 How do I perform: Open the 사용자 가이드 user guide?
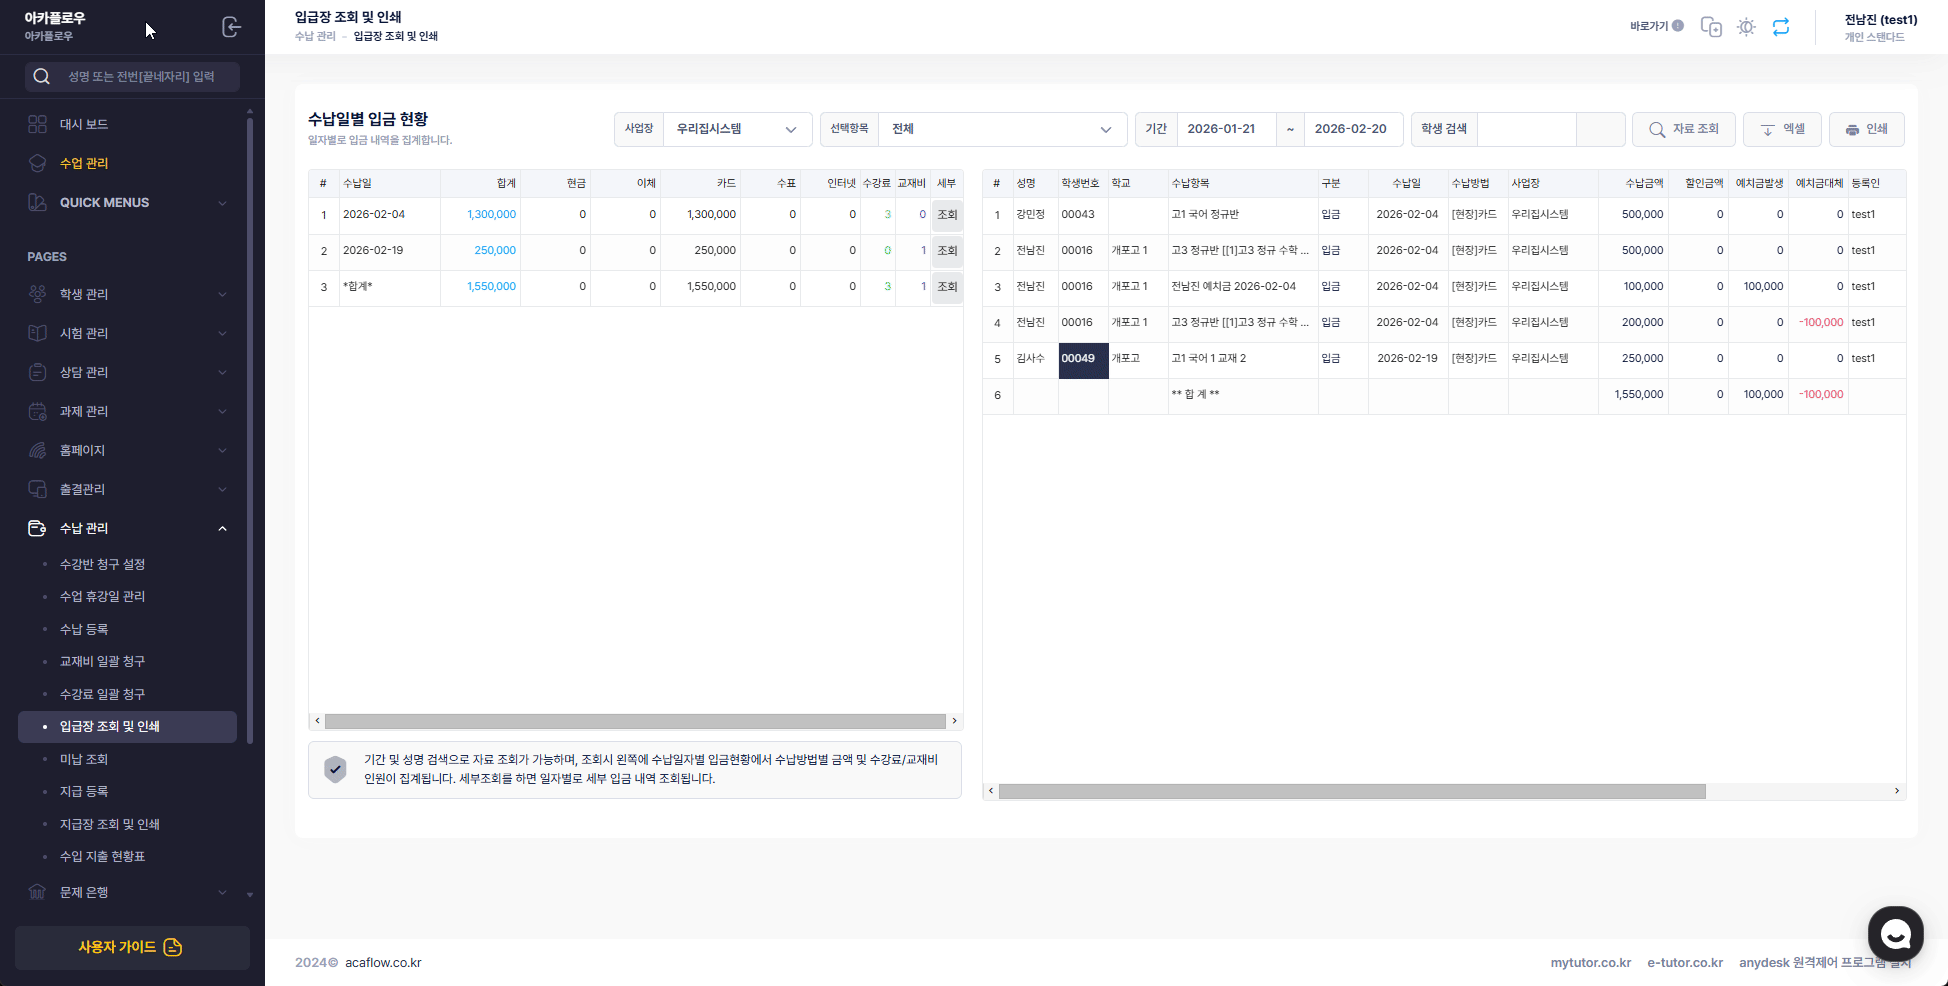coord(132,947)
